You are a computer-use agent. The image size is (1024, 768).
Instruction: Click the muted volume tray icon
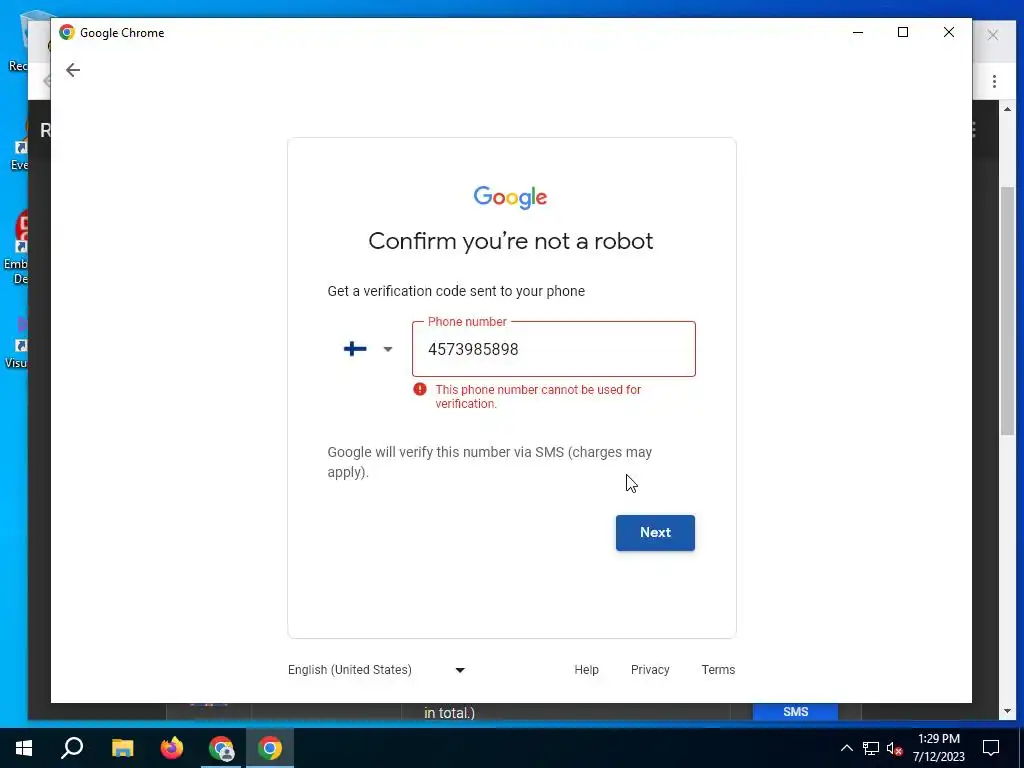coord(895,748)
